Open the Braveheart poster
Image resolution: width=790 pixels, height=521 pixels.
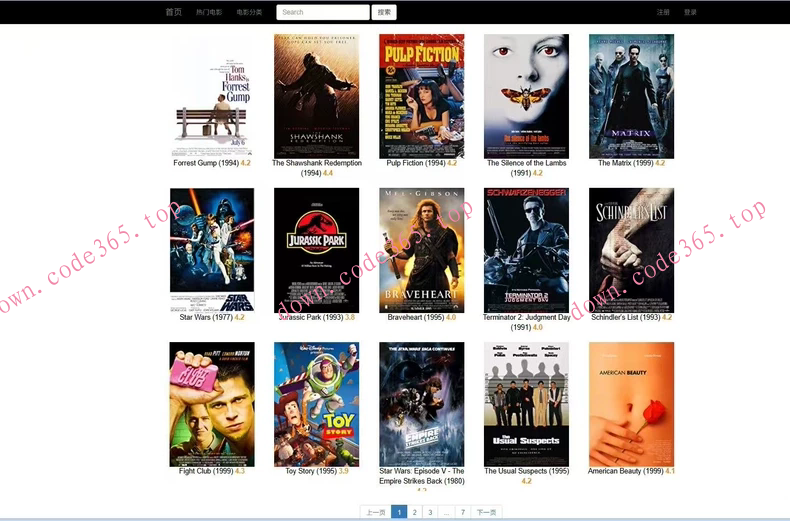click(x=422, y=250)
